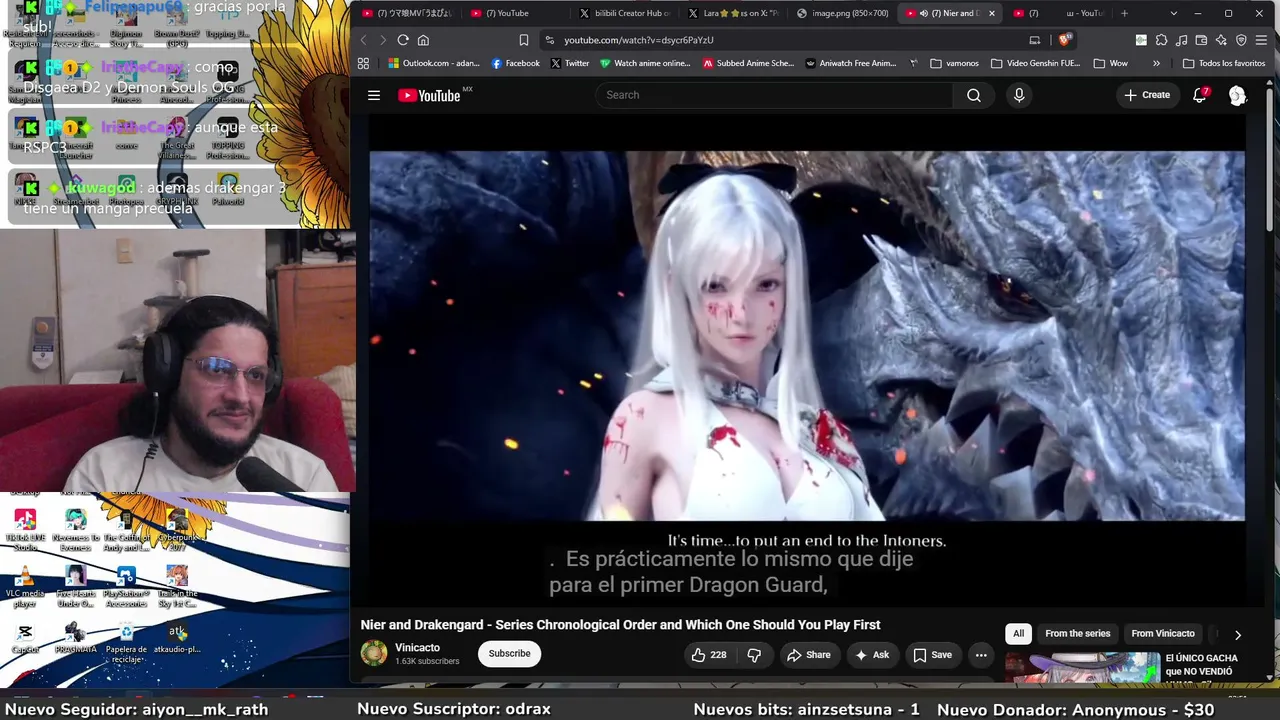1280x720 pixels.
Task: Like the video with thumbs up
Action: pyautogui.click(x=708, y=655)
